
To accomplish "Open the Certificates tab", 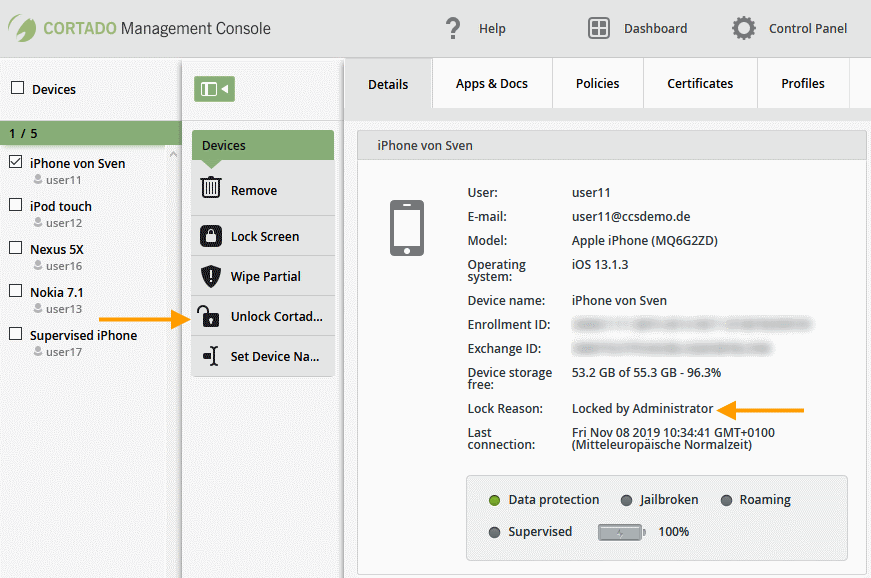I will pos(700,83).
